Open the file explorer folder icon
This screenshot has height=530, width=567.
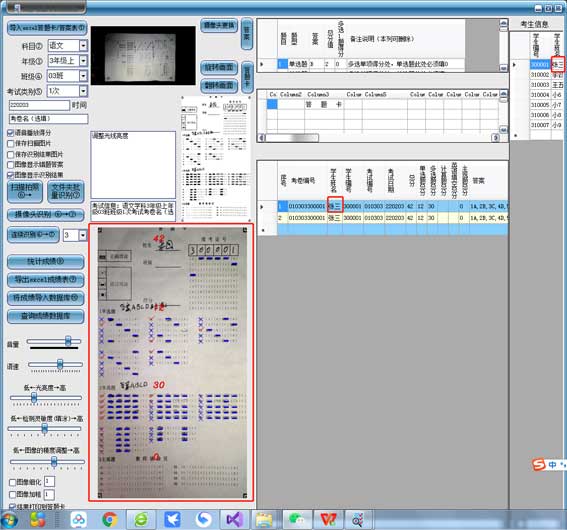264,520
